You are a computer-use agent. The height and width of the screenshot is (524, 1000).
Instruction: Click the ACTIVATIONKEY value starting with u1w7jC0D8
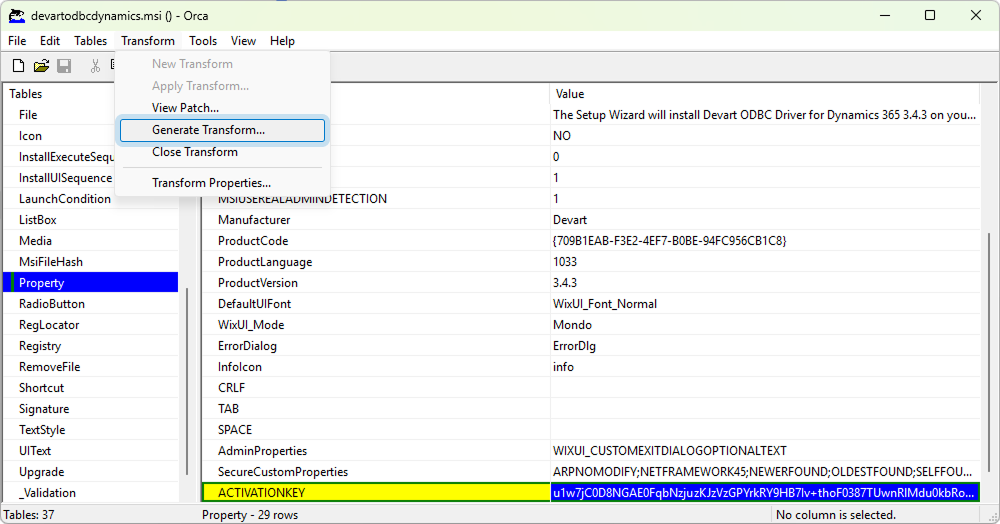(765, 493)
